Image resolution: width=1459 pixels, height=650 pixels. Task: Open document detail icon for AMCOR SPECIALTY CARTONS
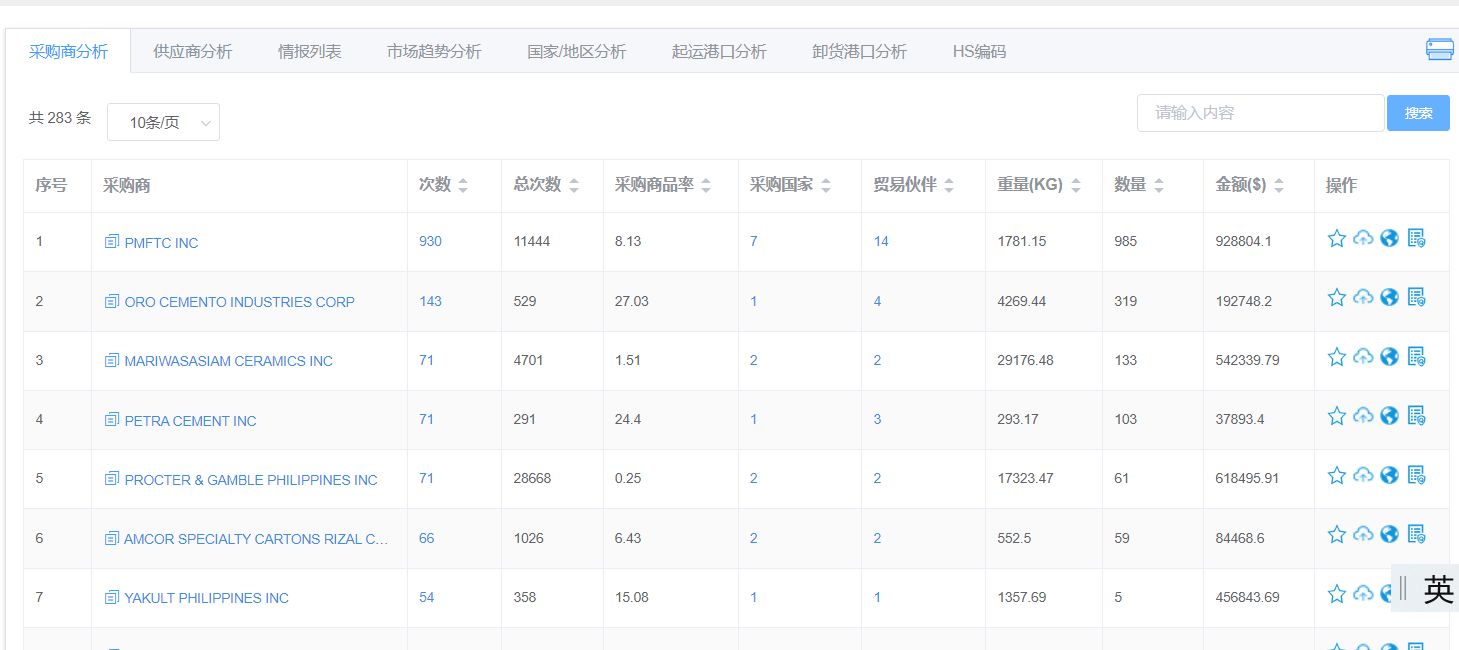click(x=1416, y=534)
